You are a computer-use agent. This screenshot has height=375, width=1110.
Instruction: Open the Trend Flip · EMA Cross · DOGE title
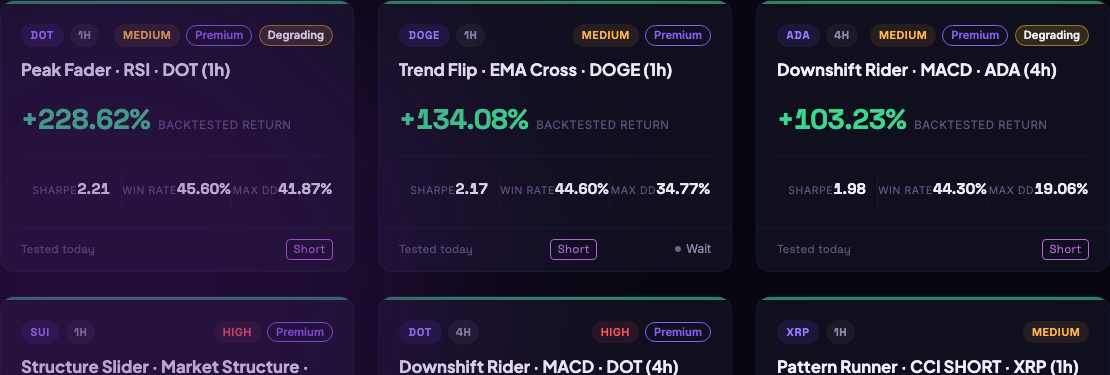(x=535, y=70)
